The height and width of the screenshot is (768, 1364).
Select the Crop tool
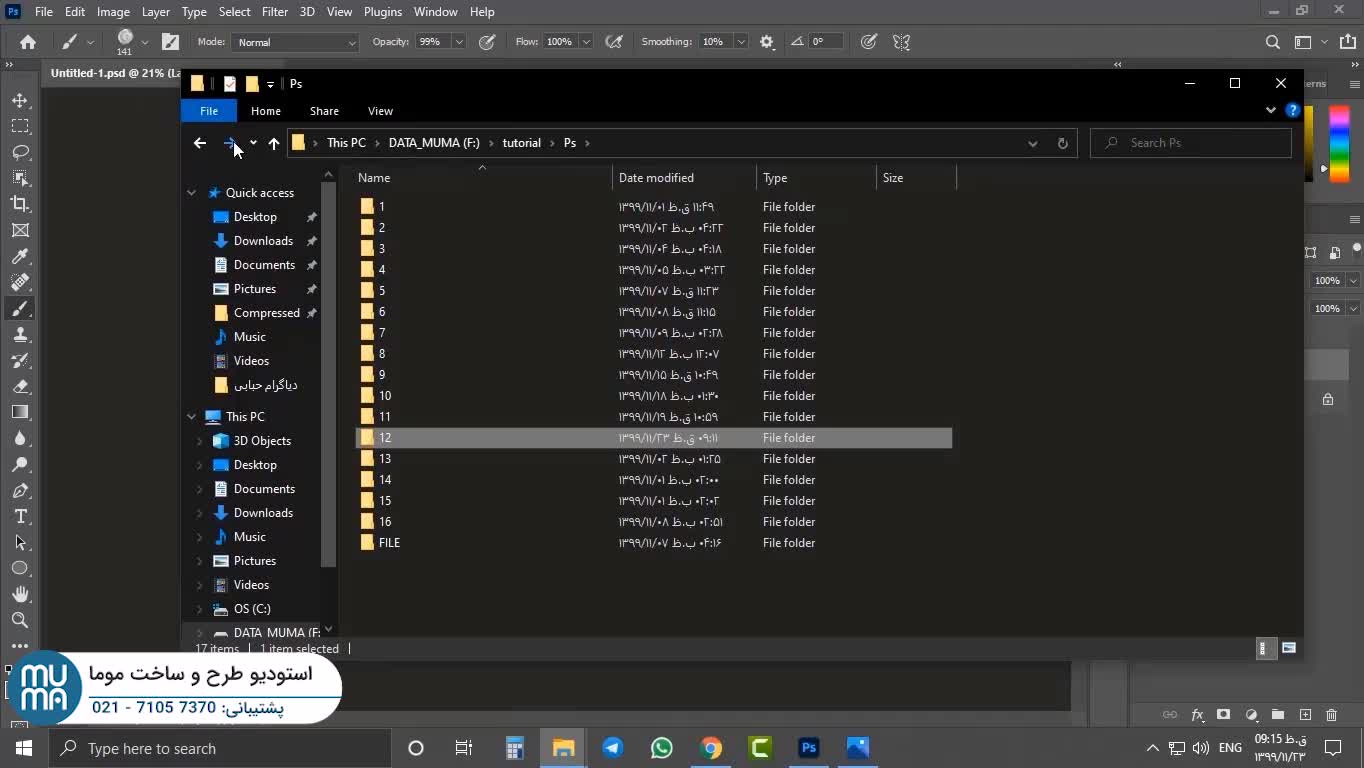(x=20, y=204)
